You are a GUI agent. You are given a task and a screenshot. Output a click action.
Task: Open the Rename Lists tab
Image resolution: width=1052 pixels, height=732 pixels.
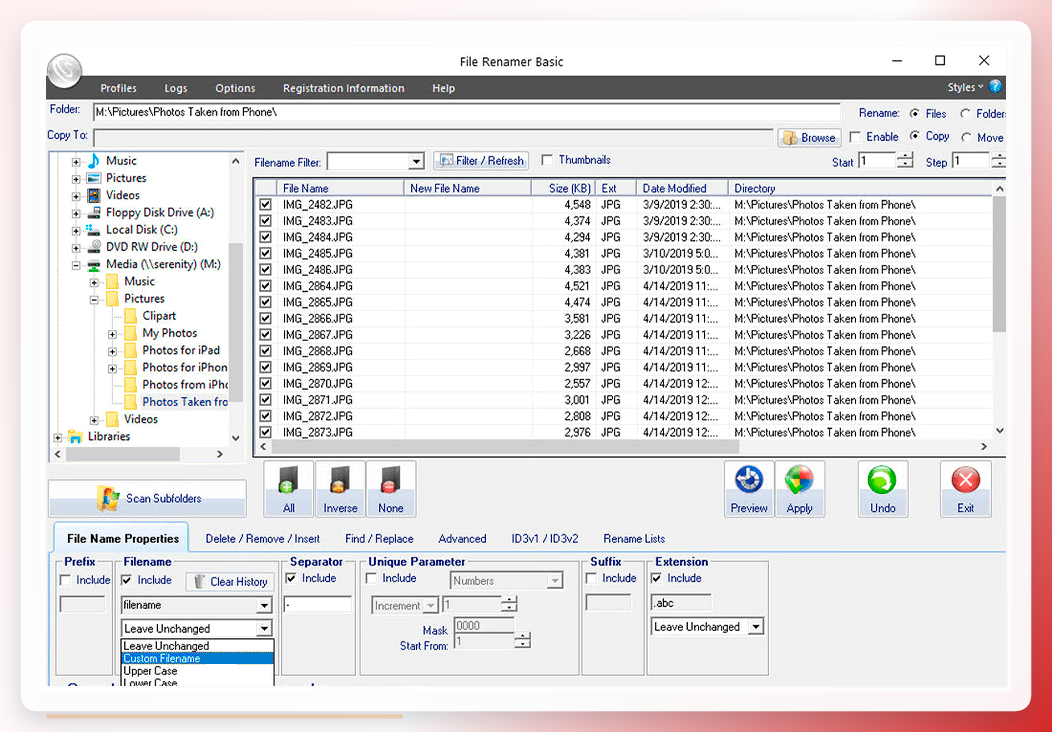tap(634, 539)
